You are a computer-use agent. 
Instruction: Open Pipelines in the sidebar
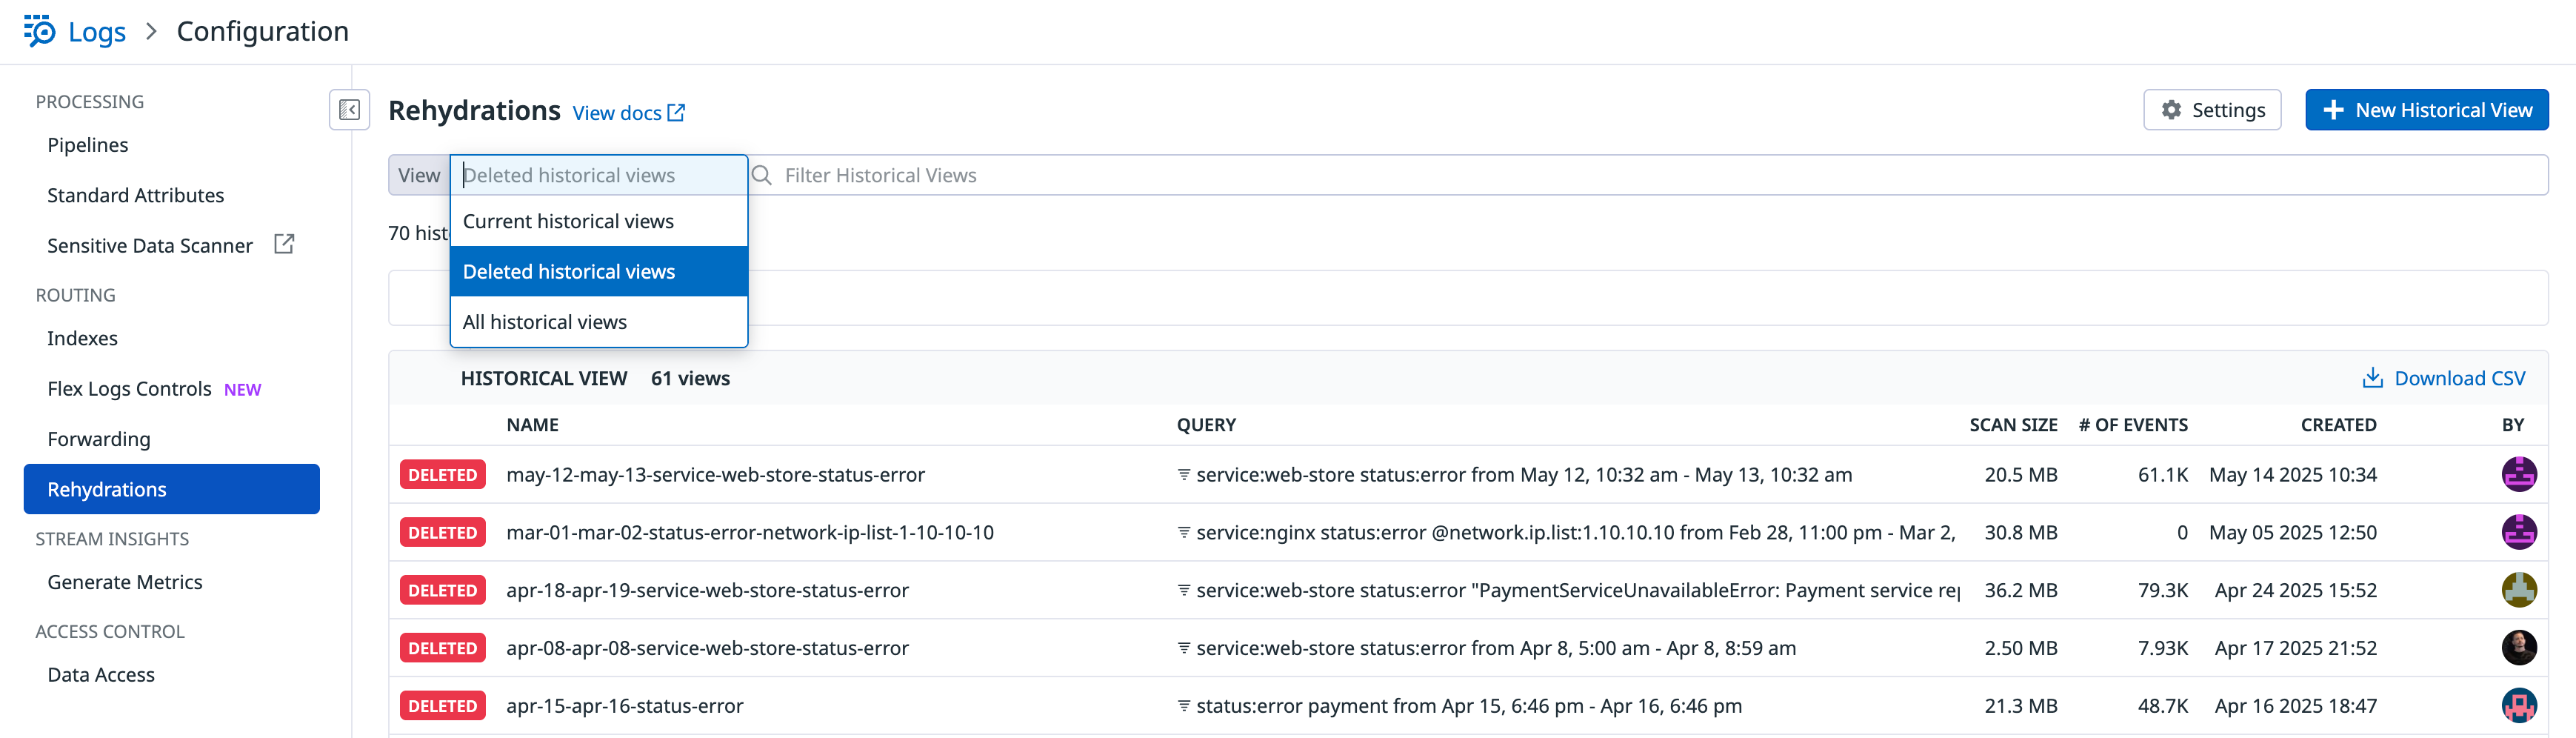tap(88, 145)
